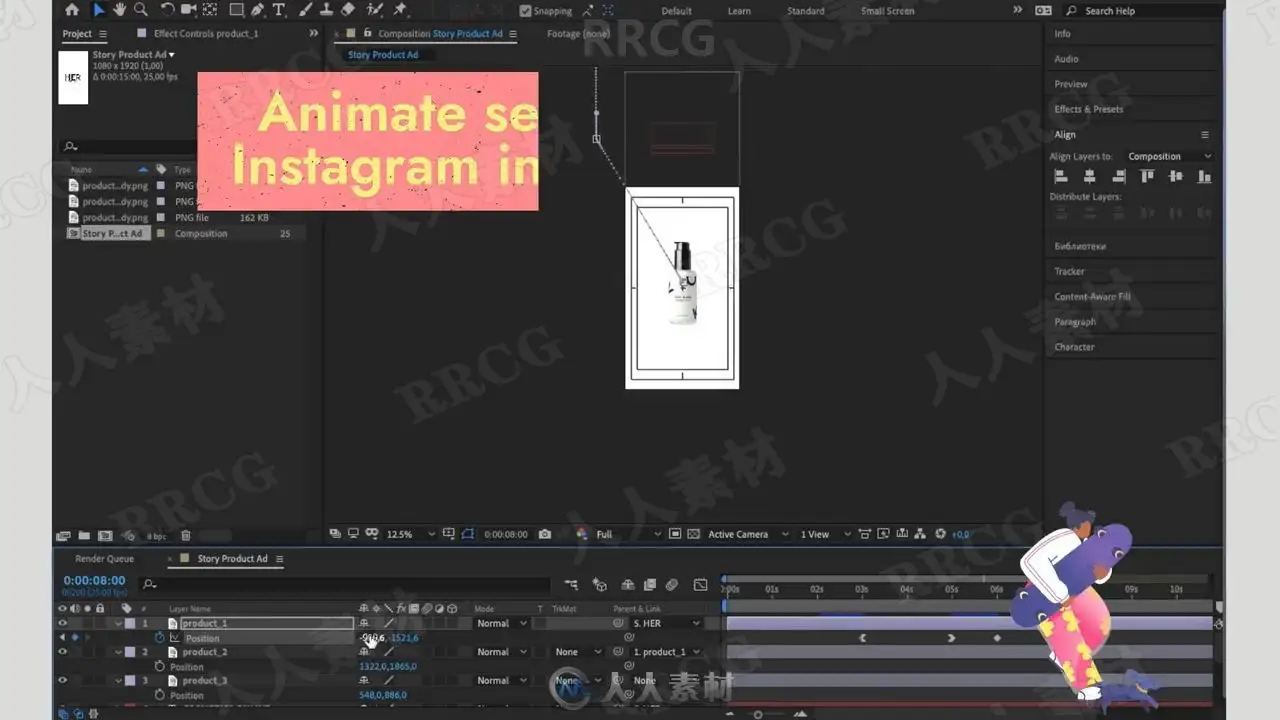Image resolution: width=1280 pixels, height=720 pixels.
Task: Hide the product_1 layer eye toggle
Action: click(62, 623)
